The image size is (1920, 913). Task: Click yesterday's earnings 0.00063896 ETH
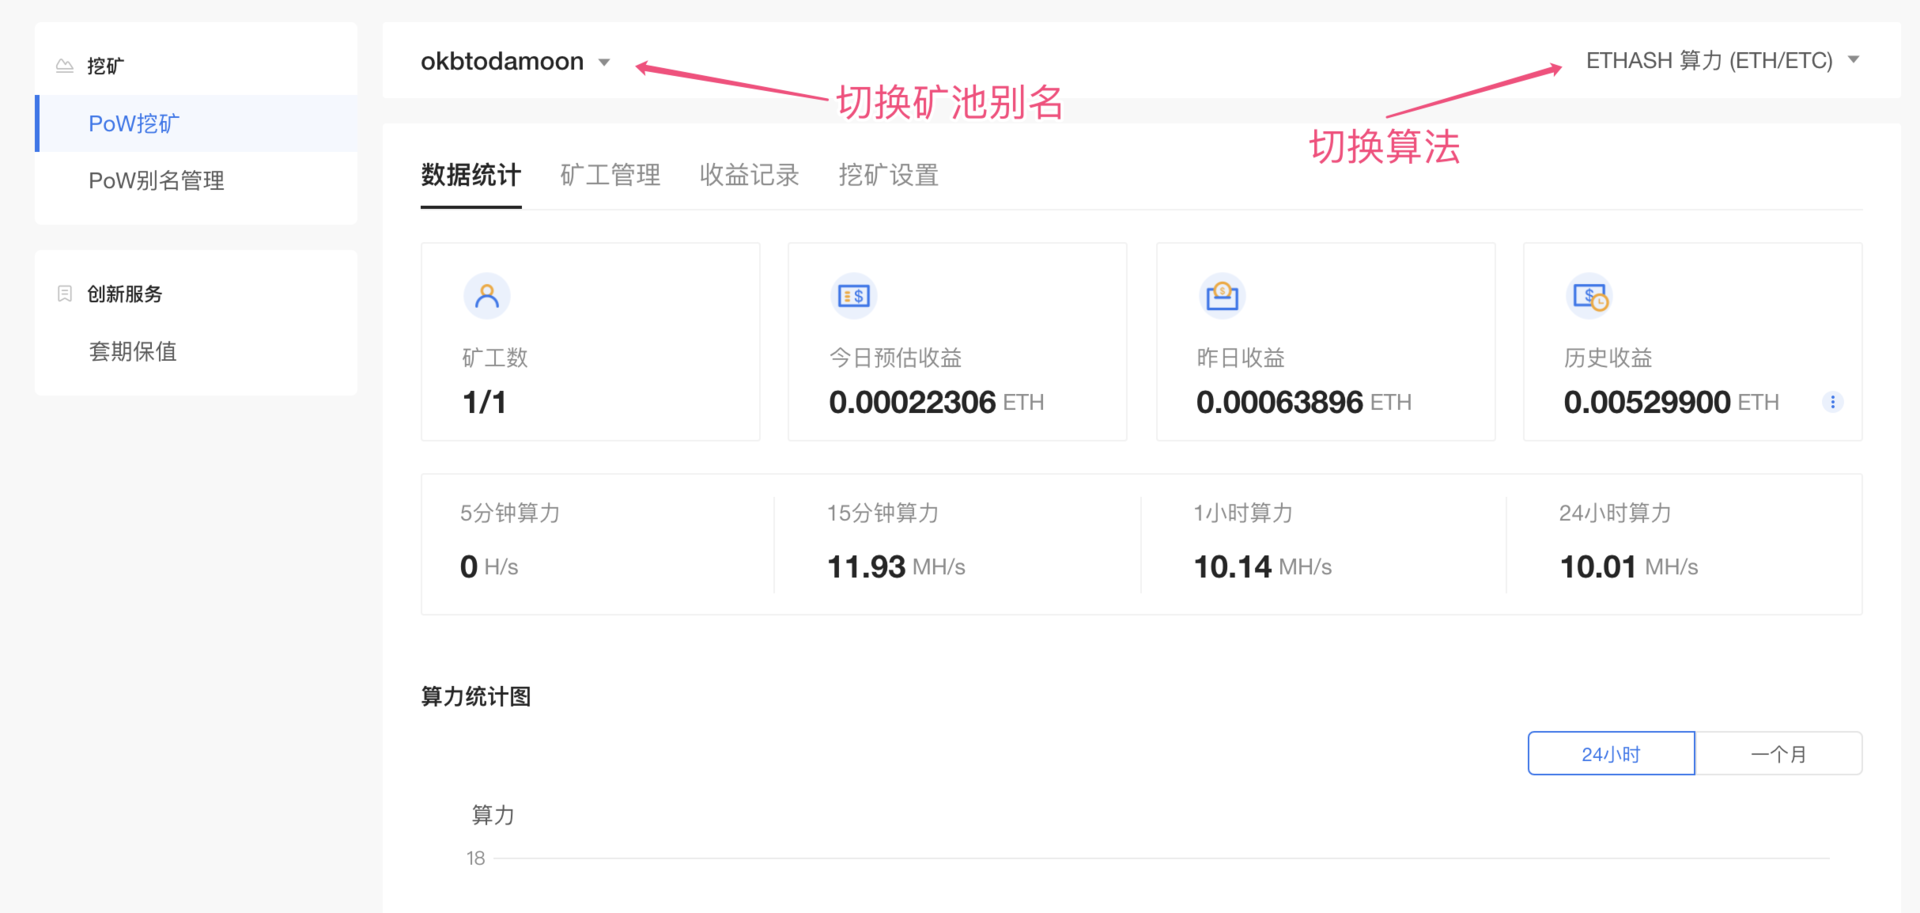pos(1304,402)
